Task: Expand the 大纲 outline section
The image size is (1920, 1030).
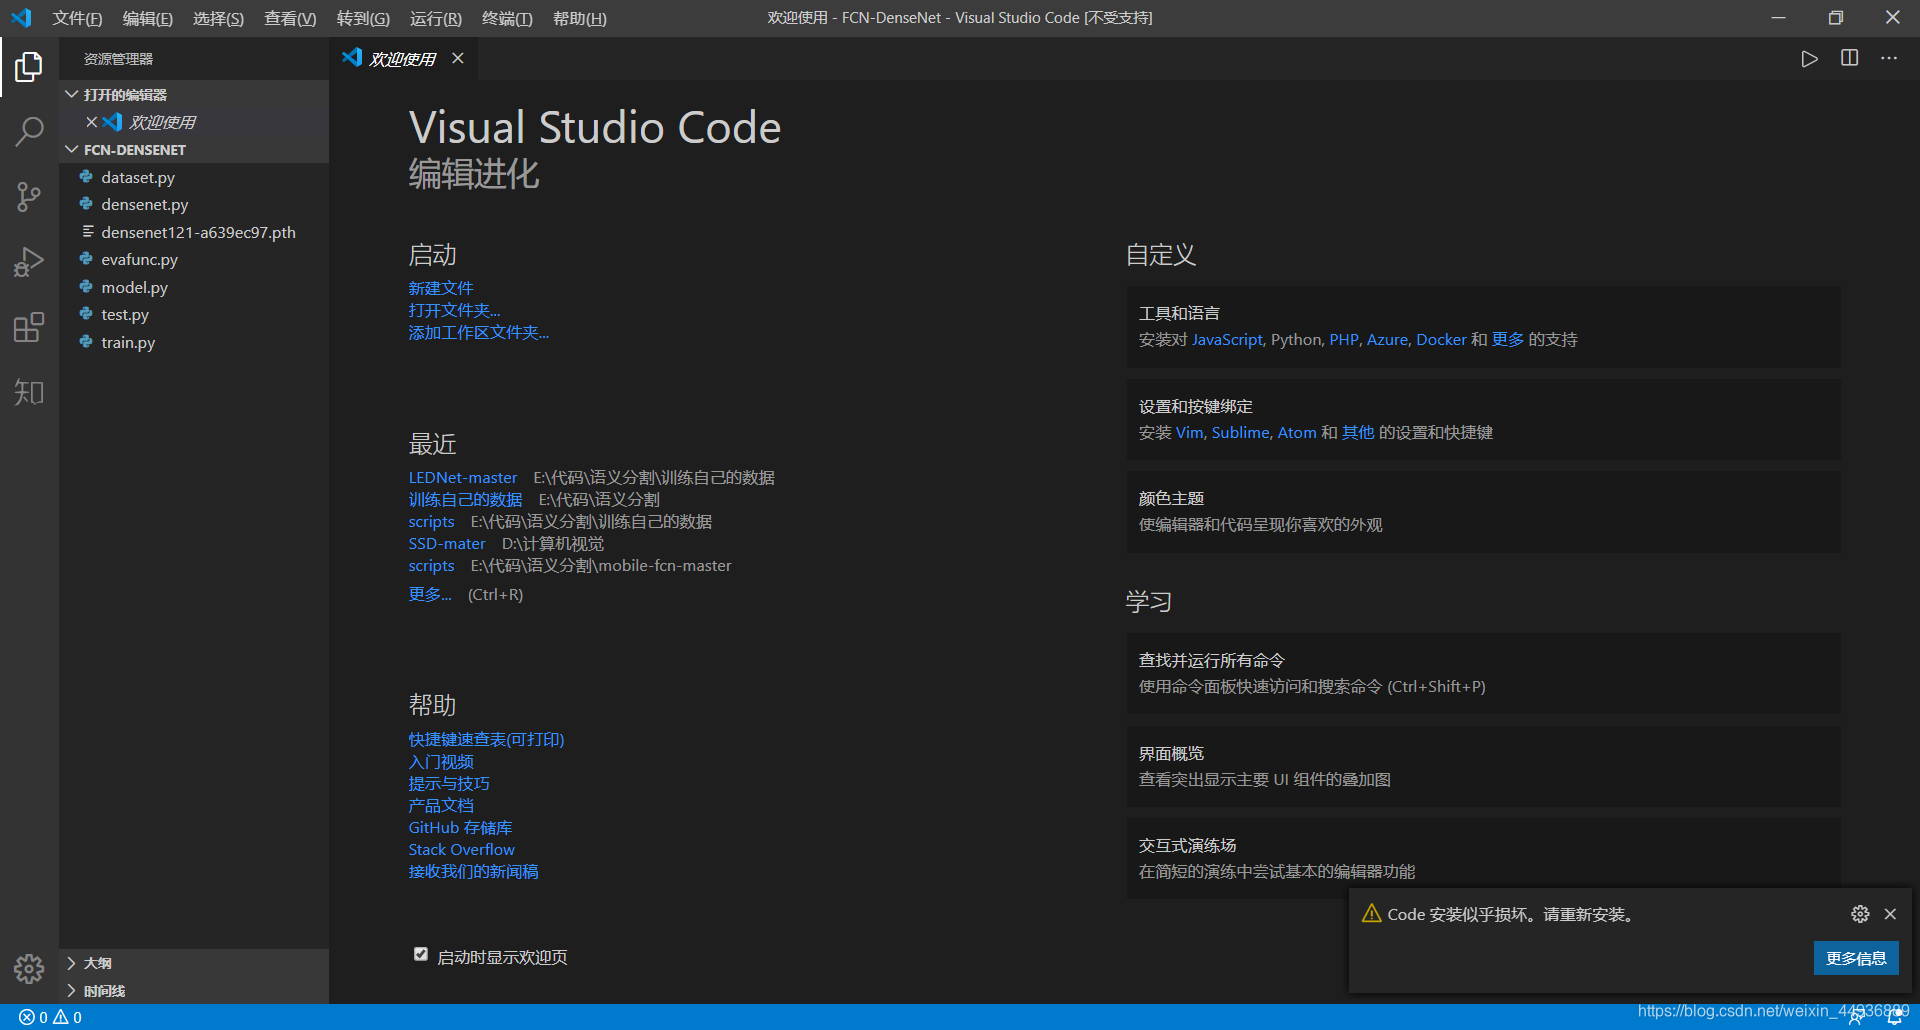Action: pyautogui.click(x=194, y=963)
